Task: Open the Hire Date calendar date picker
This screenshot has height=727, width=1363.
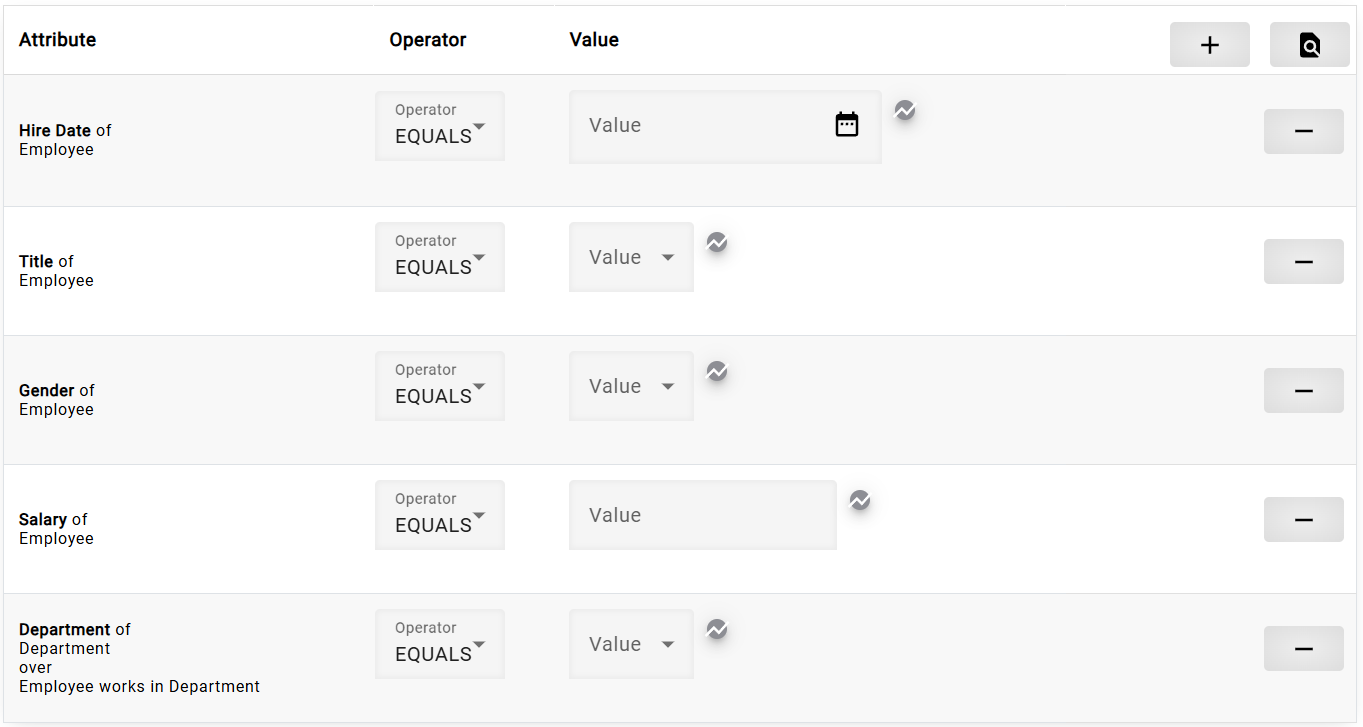Action: (846, 124)
